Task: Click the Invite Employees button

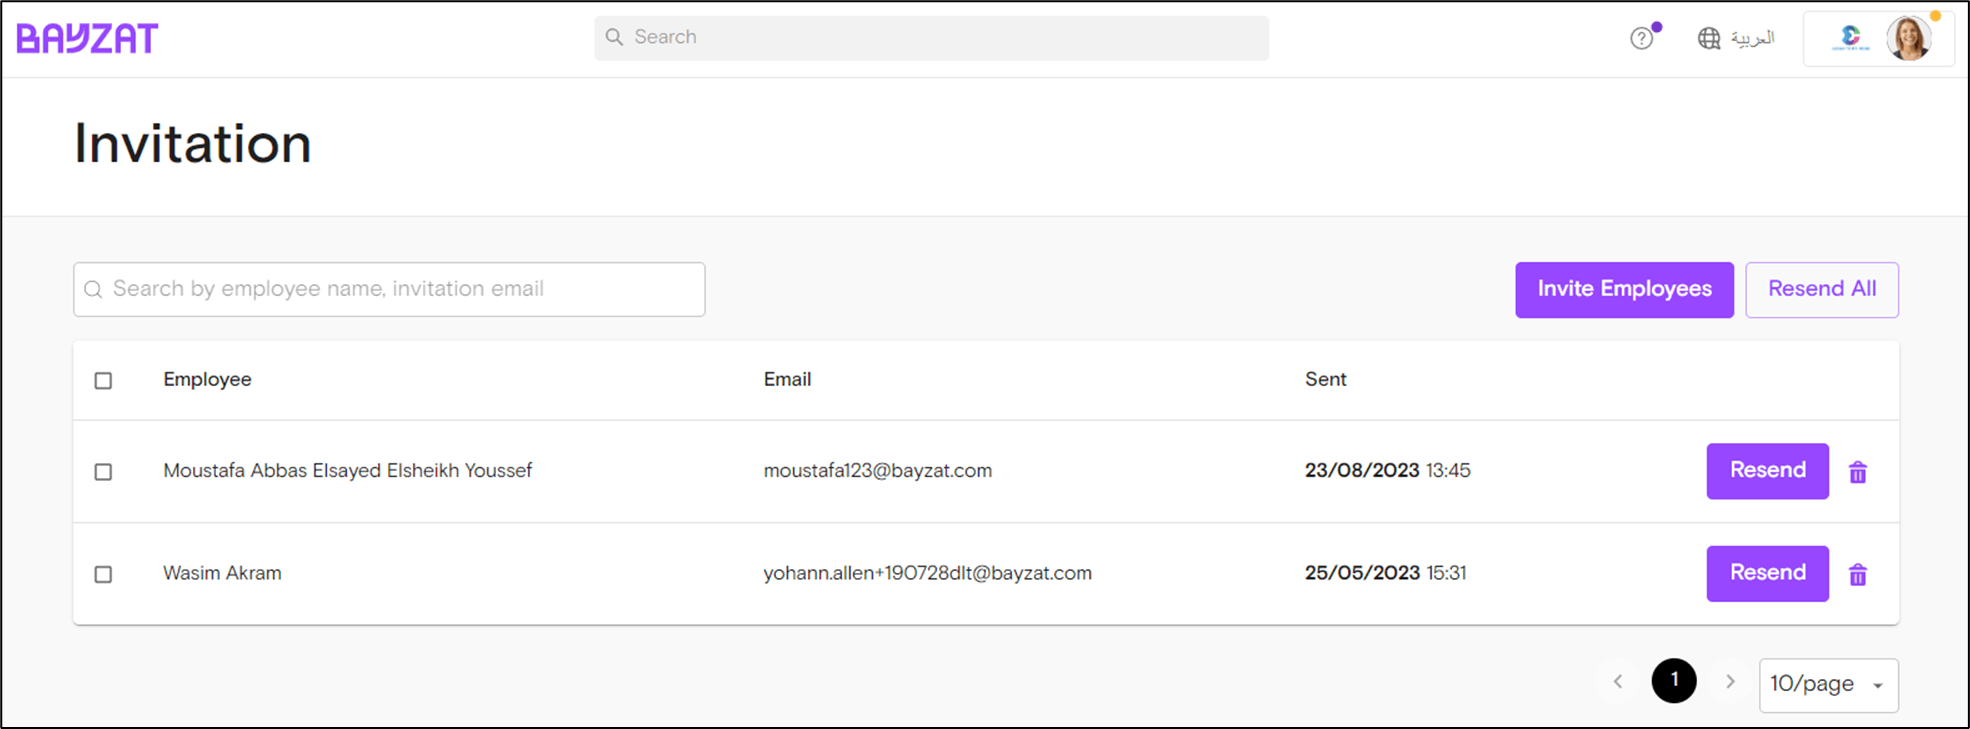Action: click(1623, 289)
